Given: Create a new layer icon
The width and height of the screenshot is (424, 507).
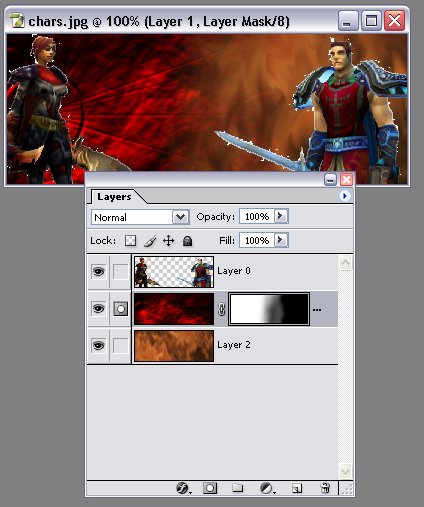Looking at the screenshot, I should (297, 488).
